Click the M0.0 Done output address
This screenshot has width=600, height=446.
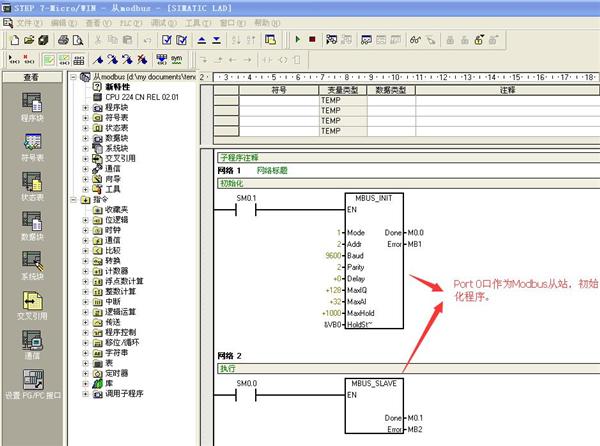tap(416, 233)
